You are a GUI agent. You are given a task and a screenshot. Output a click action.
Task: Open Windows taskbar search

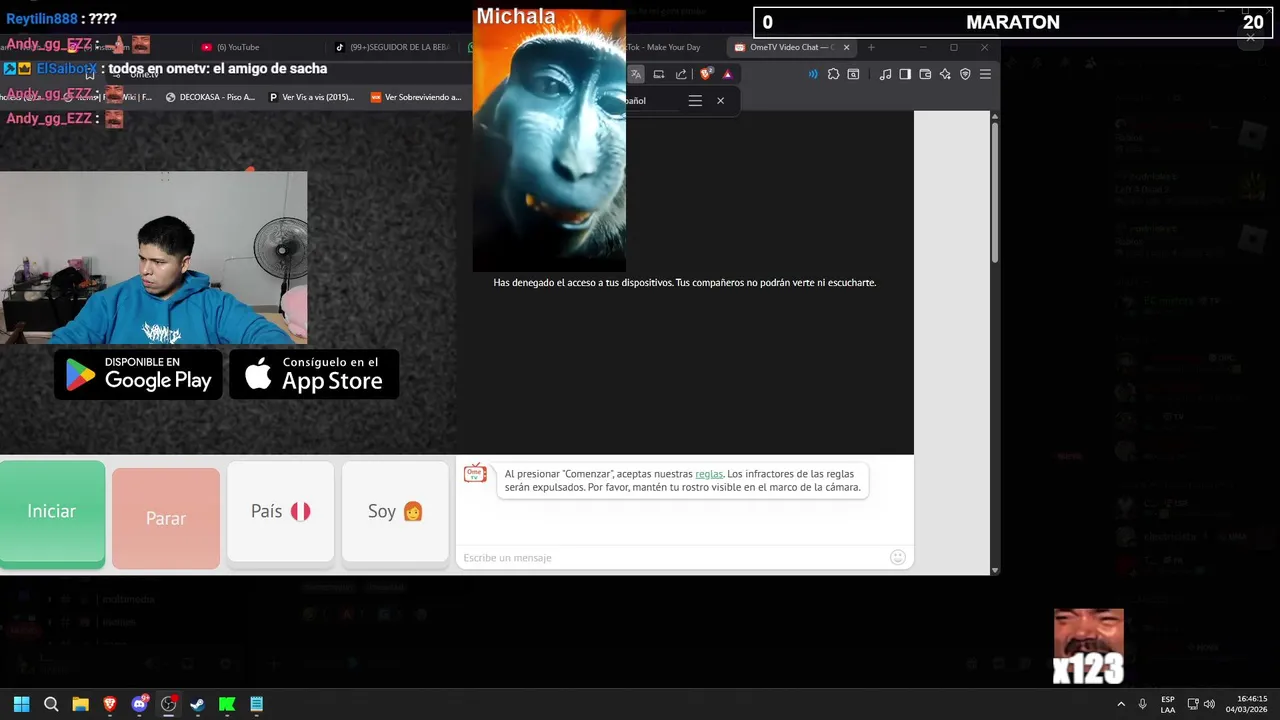click(51, 704)
